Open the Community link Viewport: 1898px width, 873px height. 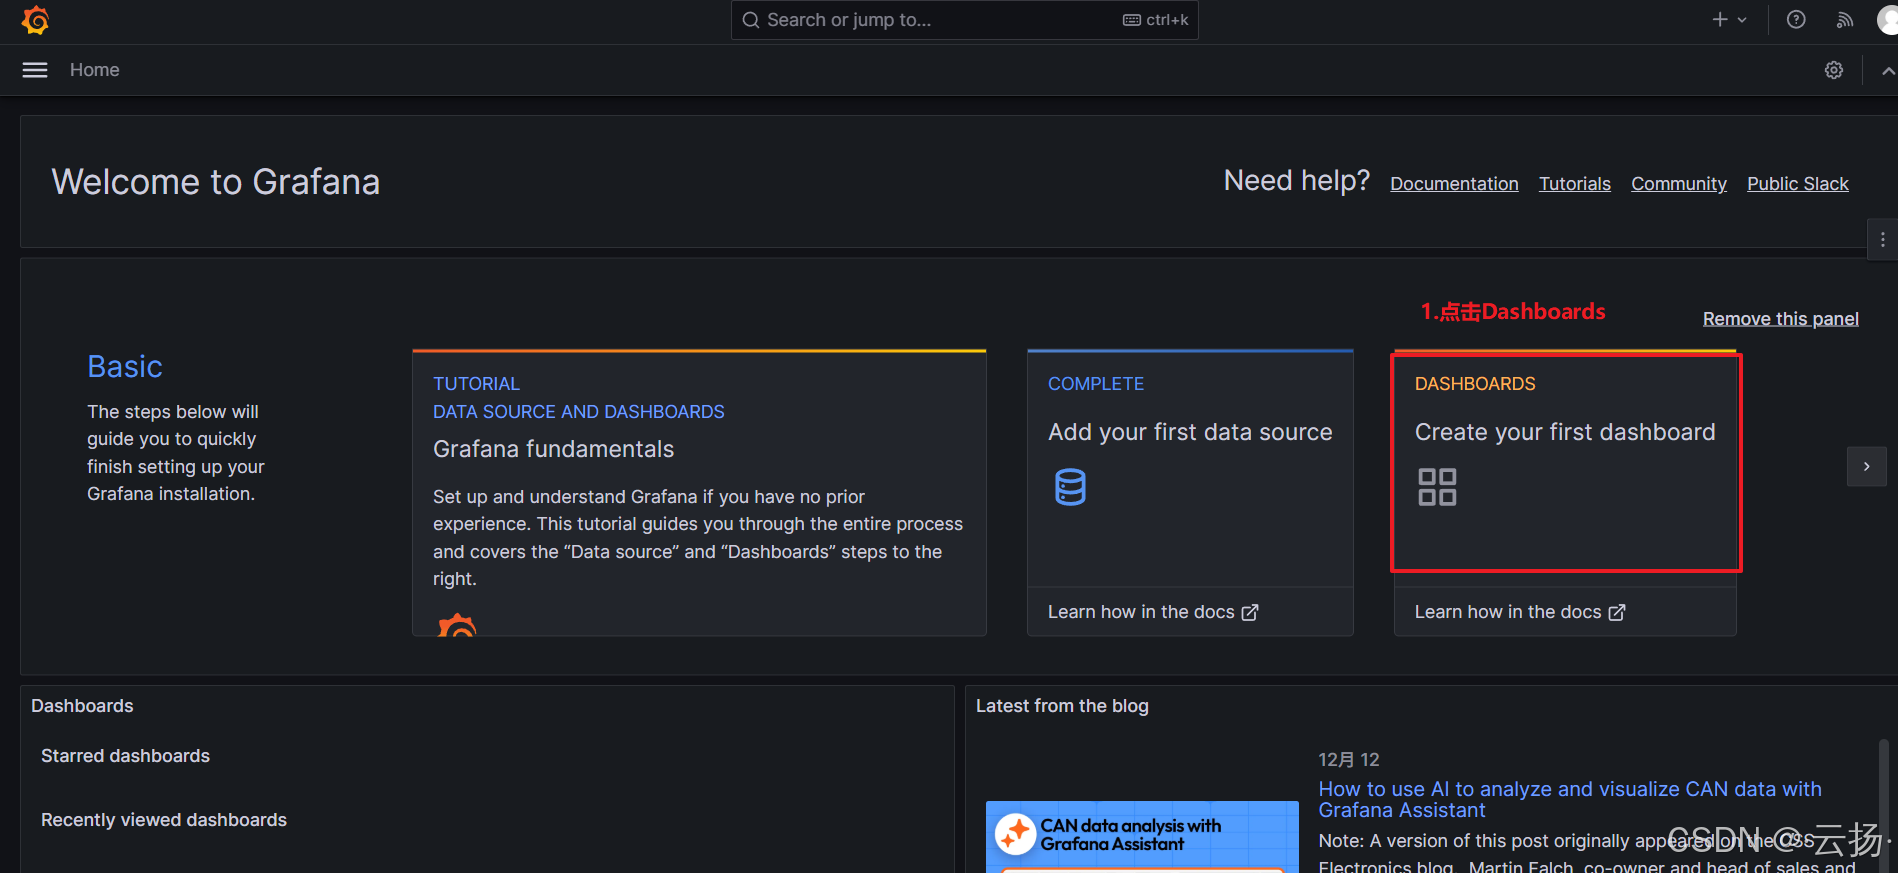(x=1679, y=184)
